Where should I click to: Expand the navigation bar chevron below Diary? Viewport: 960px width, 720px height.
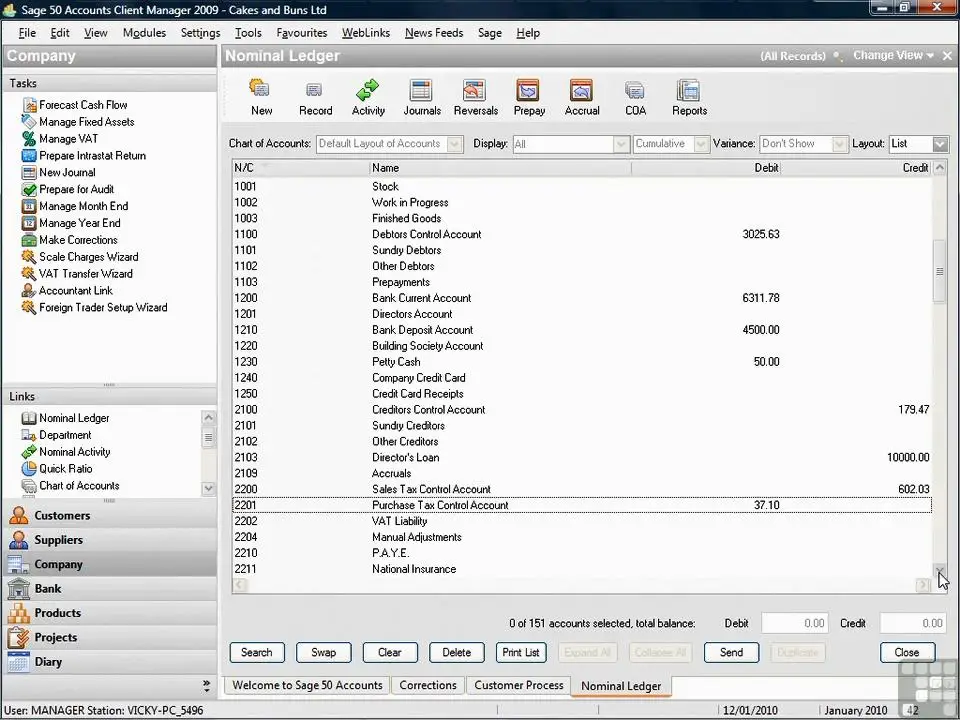(206, 686)
